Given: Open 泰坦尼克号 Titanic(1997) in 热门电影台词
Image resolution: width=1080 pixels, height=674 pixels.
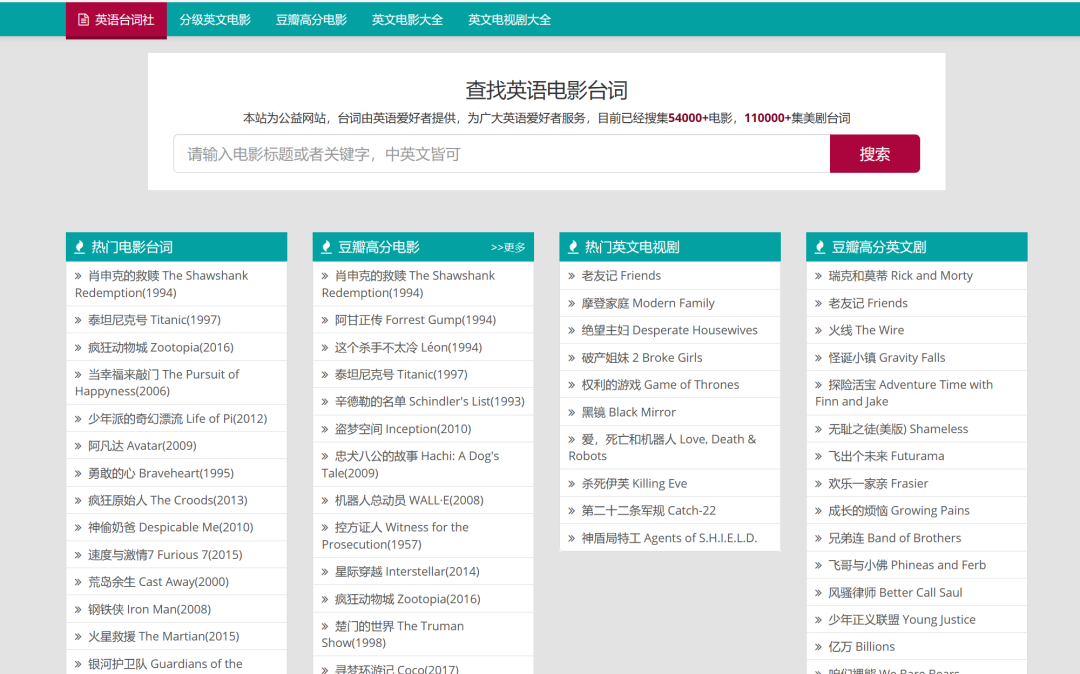Looking at the screenshot, I should [154, 319].
